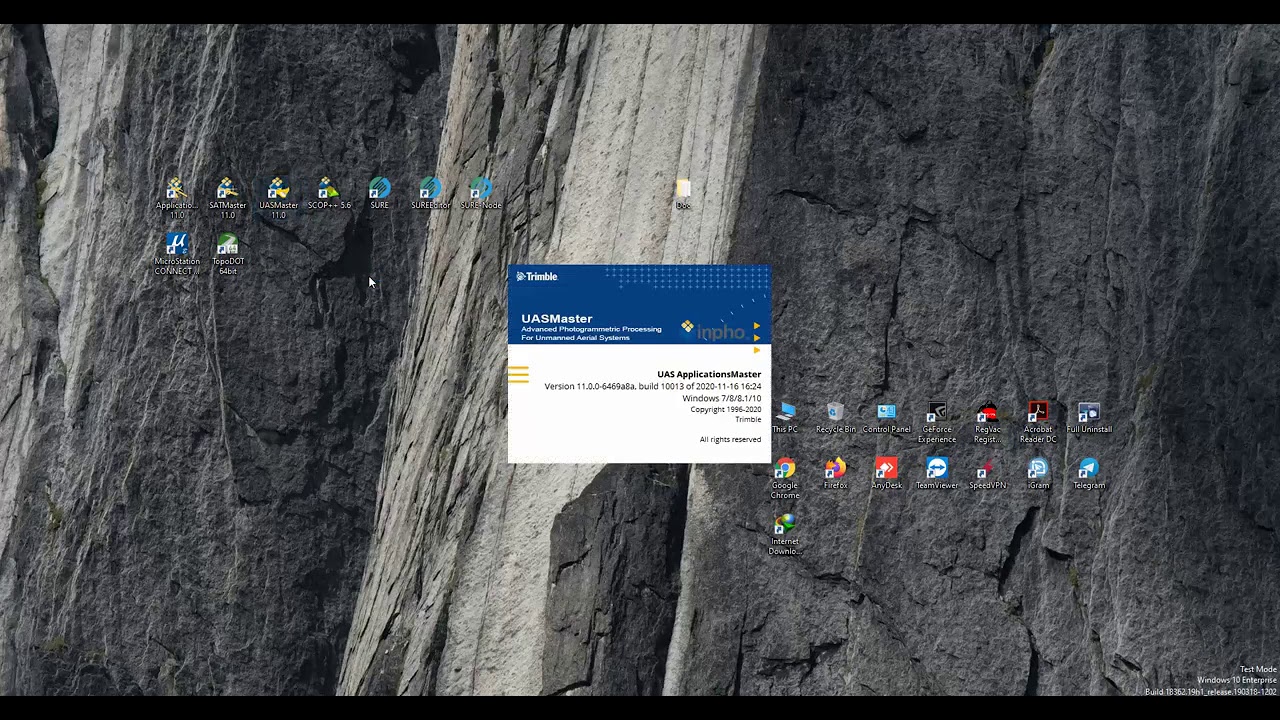Viewport: 1280px width, 720px height.
Task: Click the 'Version 11.0.0-6469a8a' build line
Action: click(x=653, y=386)
